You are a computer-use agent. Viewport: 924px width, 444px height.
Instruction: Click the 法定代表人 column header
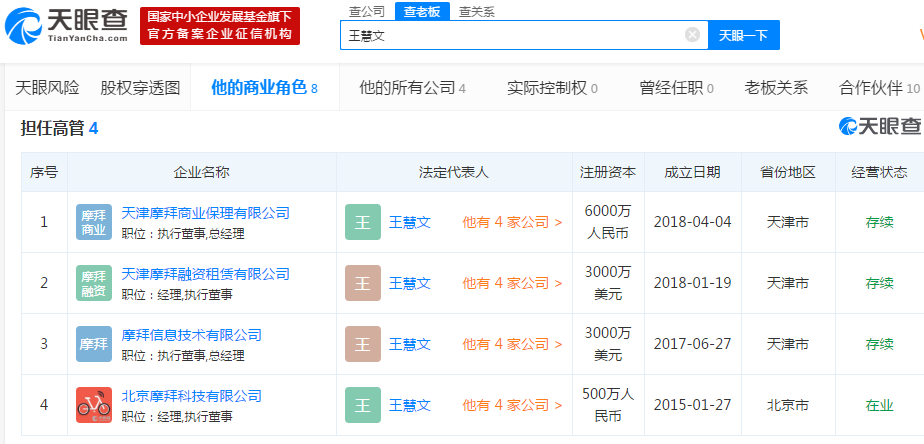click(x=454, y=172)
